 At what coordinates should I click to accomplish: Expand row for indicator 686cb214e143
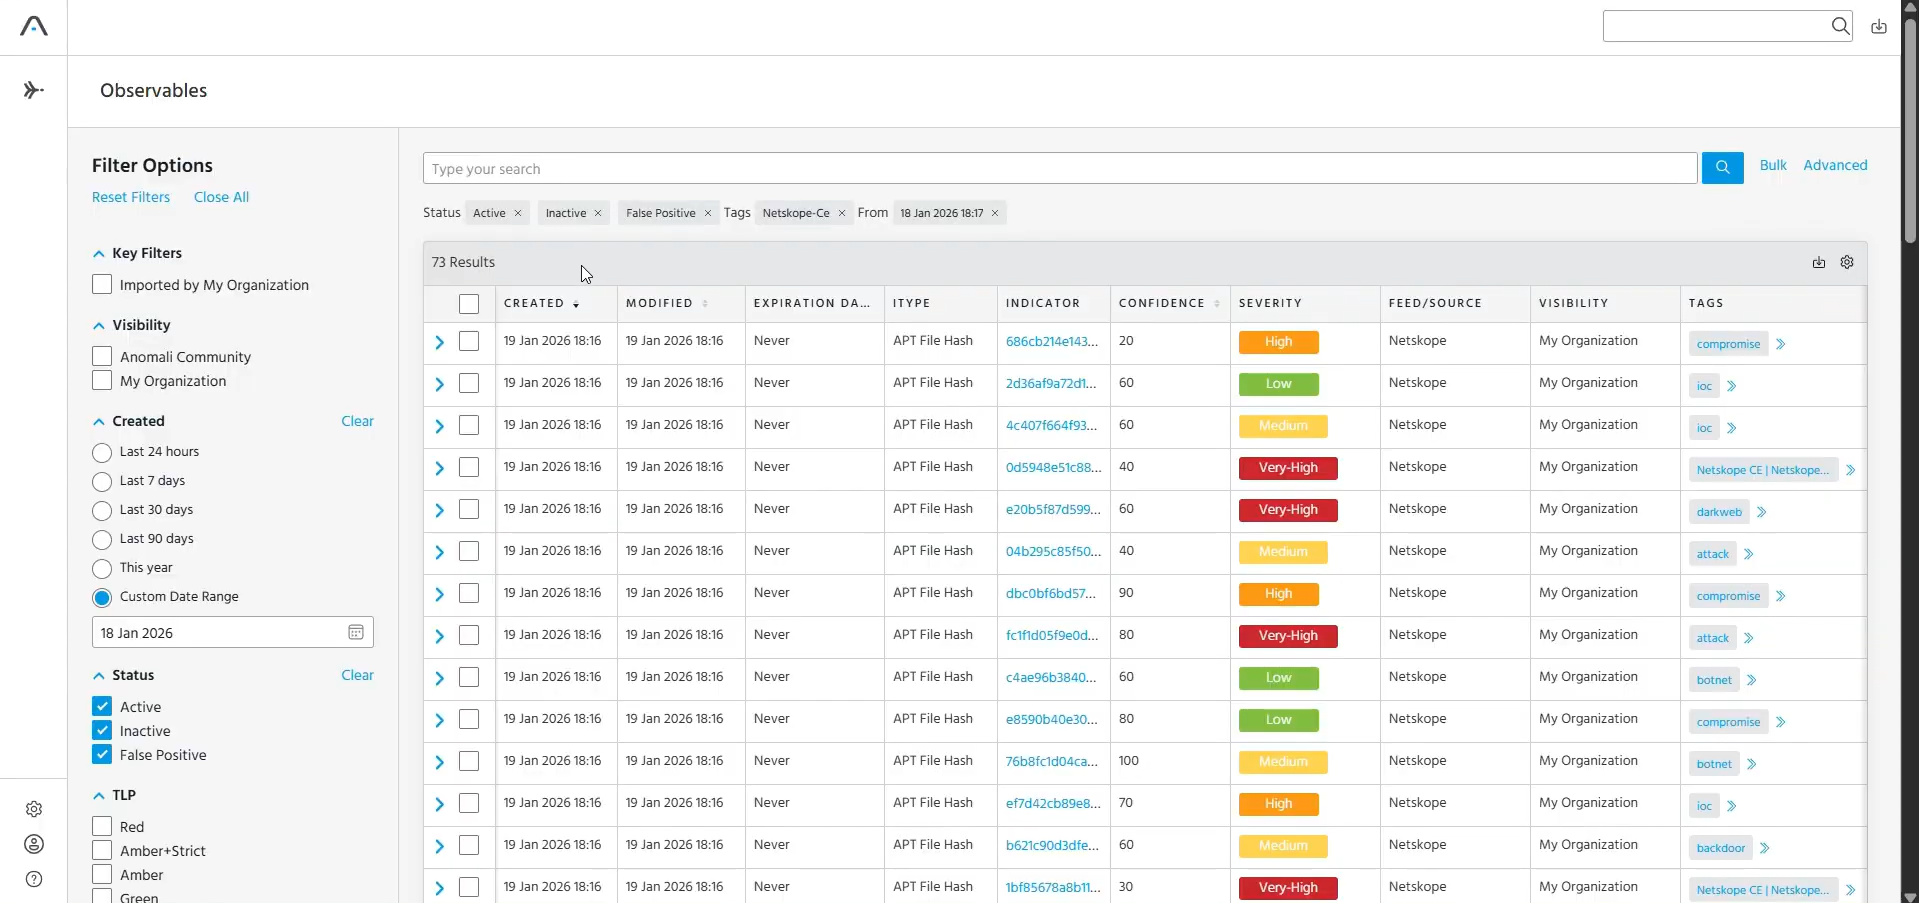tap(439, 342)
